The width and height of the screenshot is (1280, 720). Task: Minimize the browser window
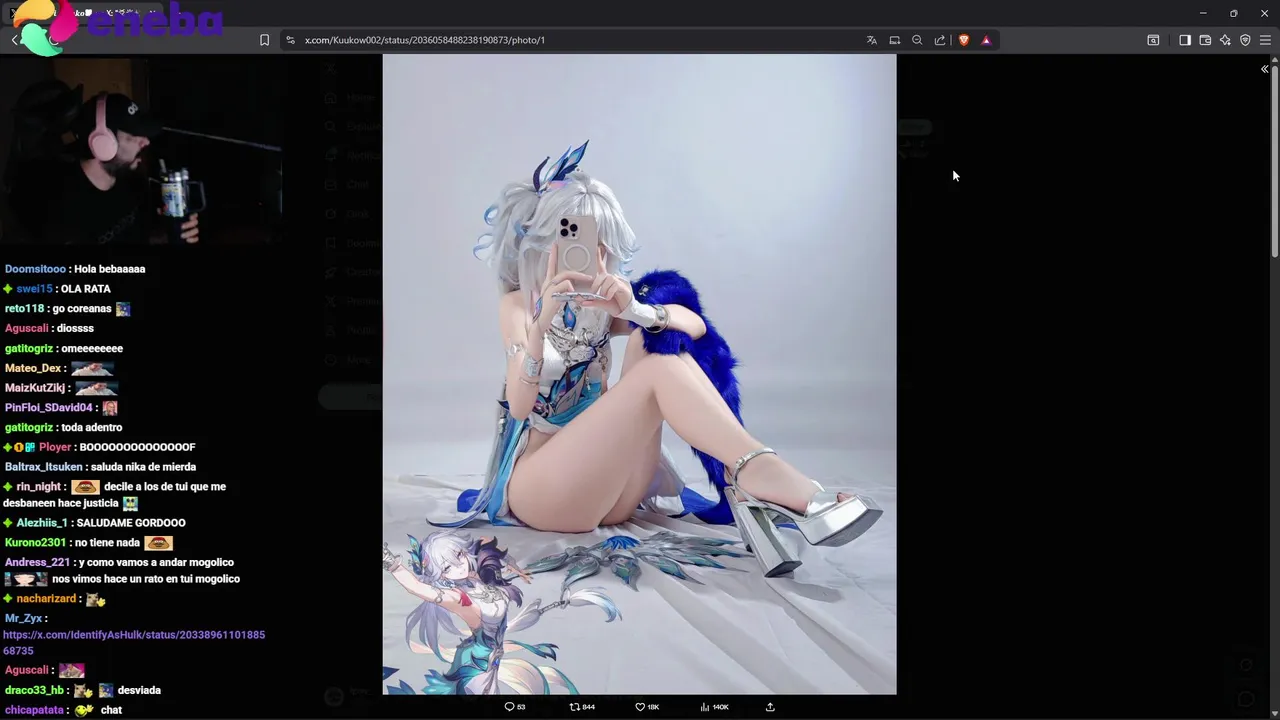click(x=1203, y=13)
